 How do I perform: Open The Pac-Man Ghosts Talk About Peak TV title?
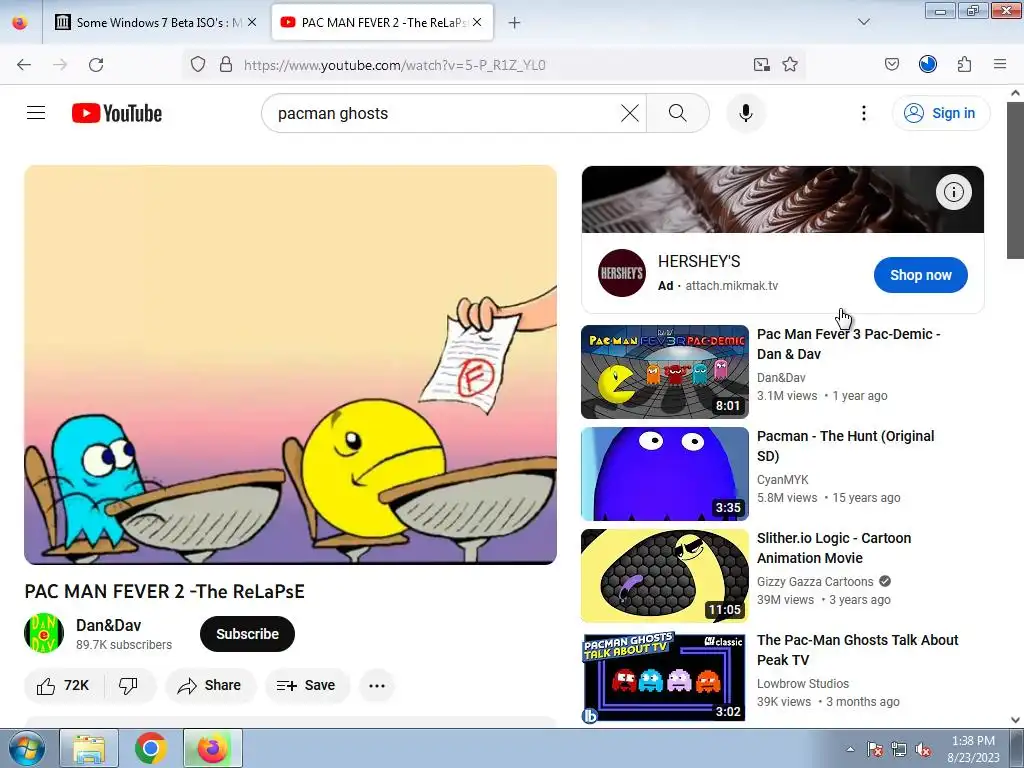coord(857,649)
